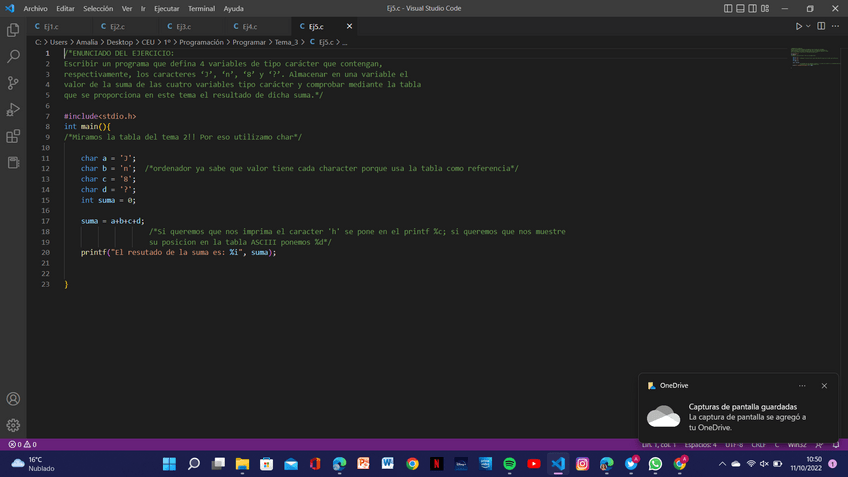
Task: Expand the Tema_3 breadcrumb folder
Action: tap(286, 42)
